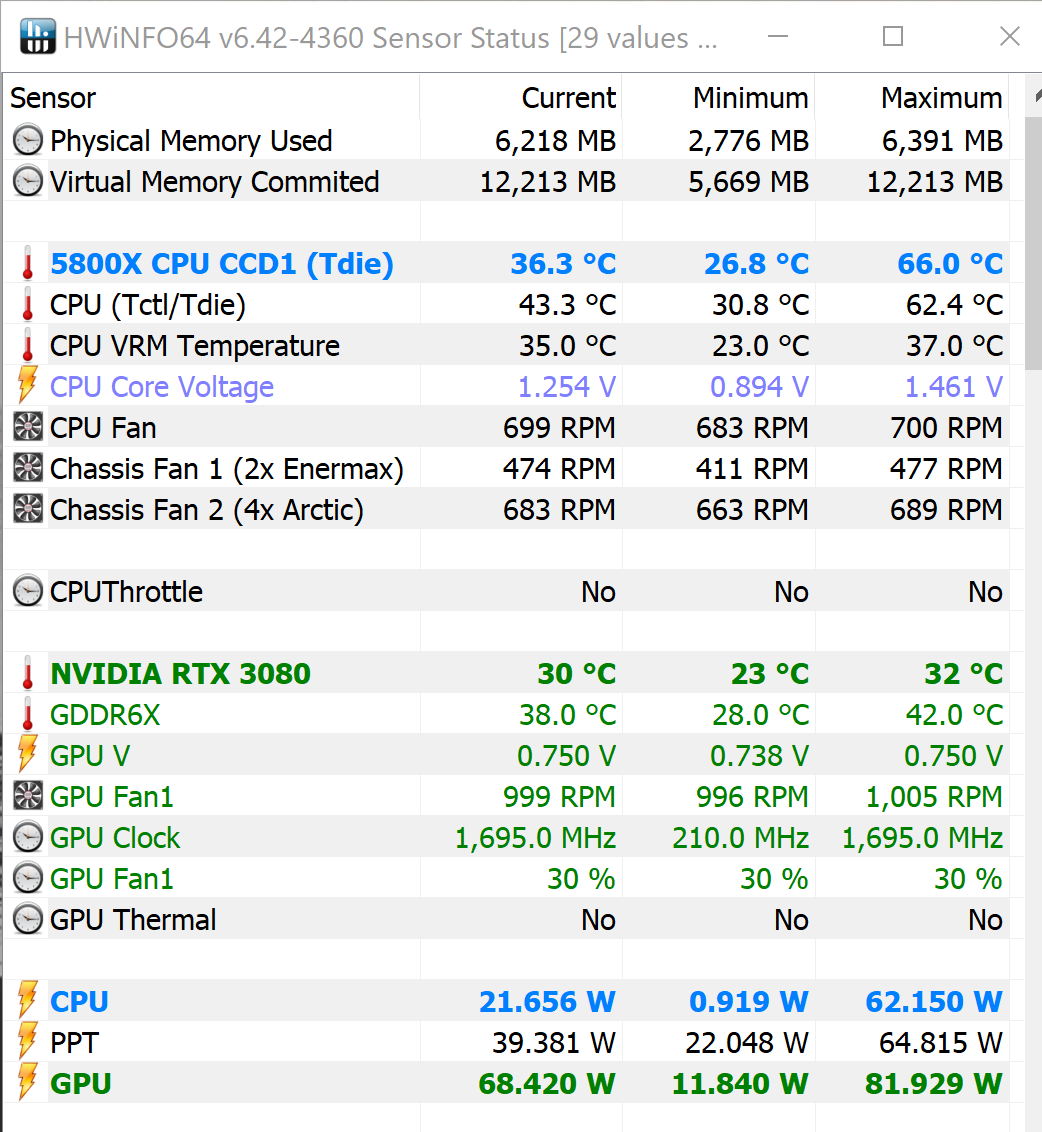Select the GPU Clock row label

coord(115,838)
